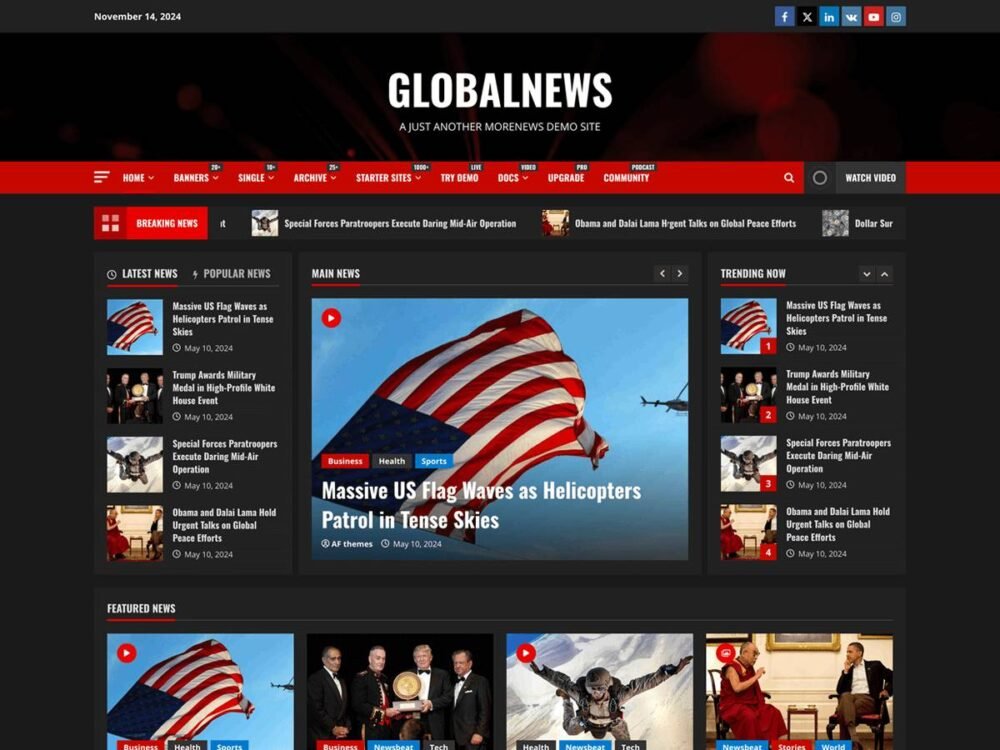Open the Instagram social icon
Image resolution: width=1000 pixels, height=750 pixels.
coord(896,17)
